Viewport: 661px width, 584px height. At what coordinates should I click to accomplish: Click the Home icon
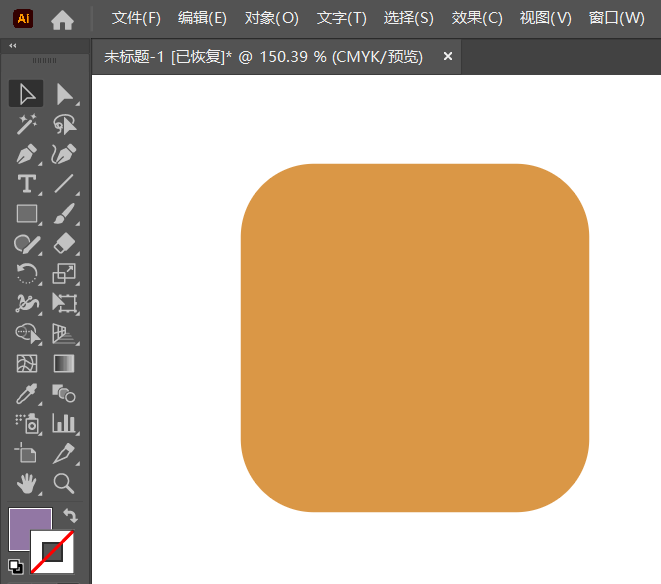[62, 19]
